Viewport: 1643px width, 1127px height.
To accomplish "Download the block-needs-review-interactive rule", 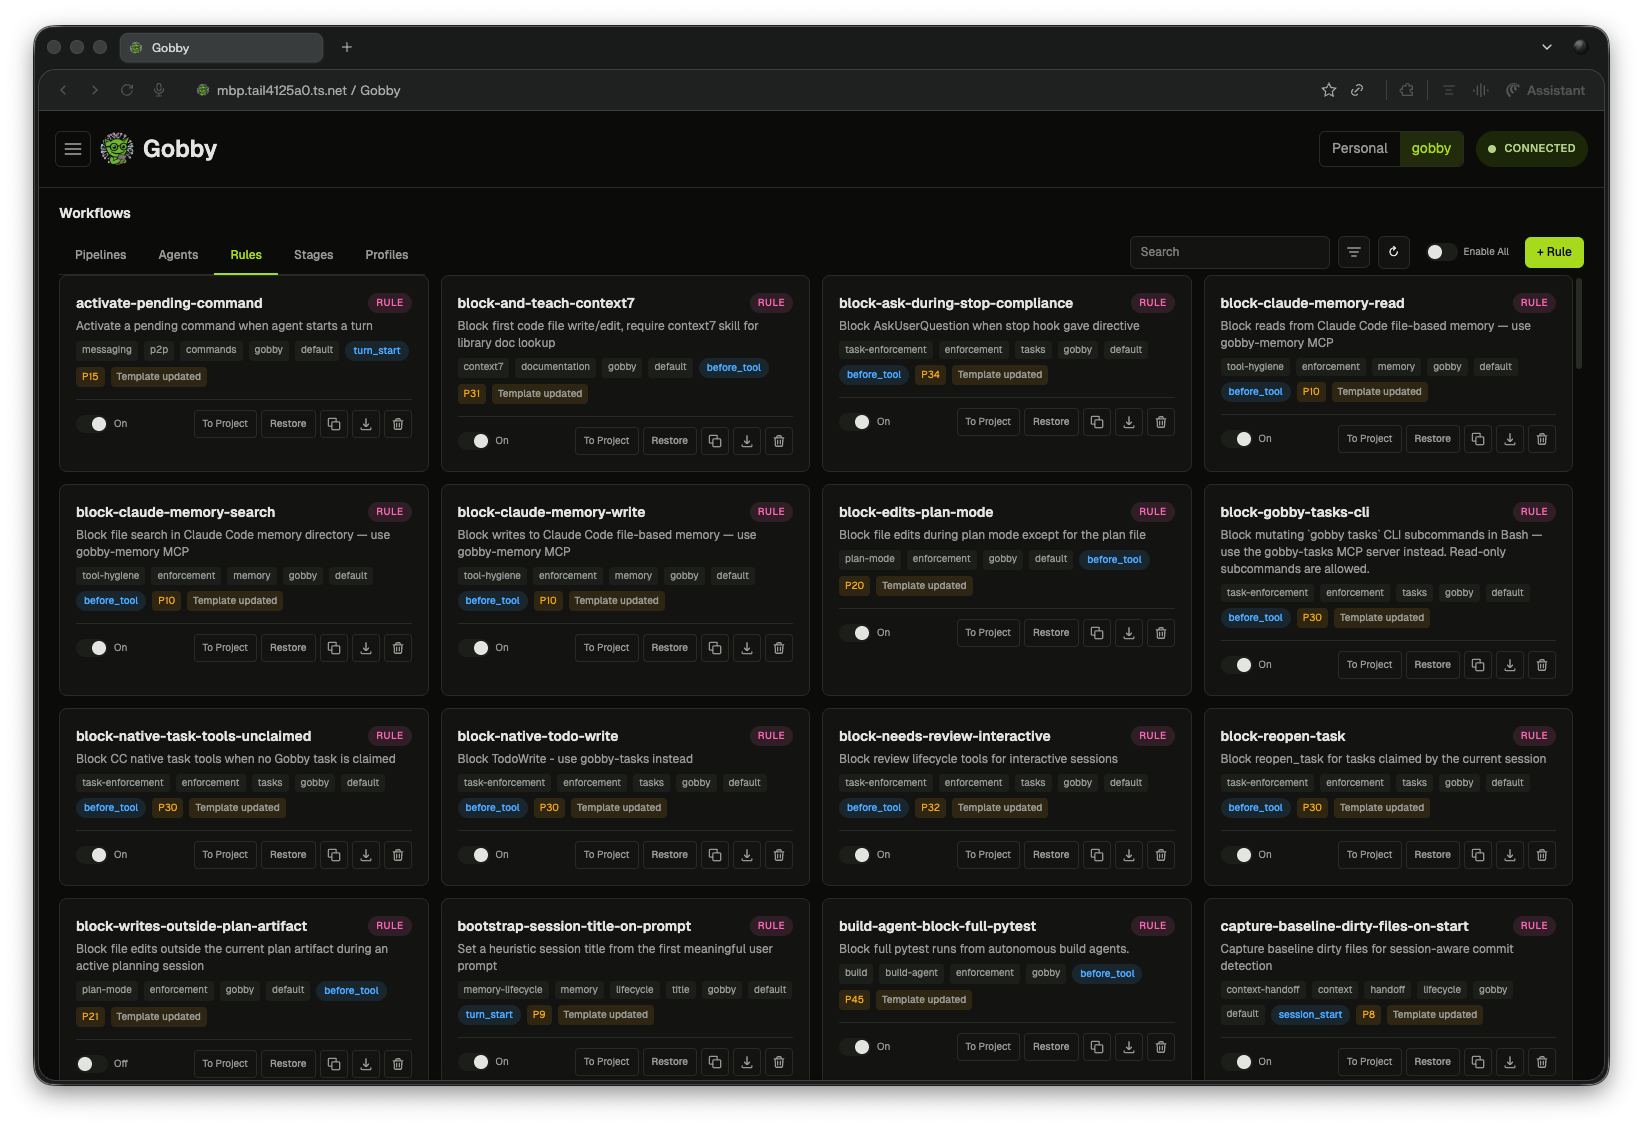I will point(1129,855).
